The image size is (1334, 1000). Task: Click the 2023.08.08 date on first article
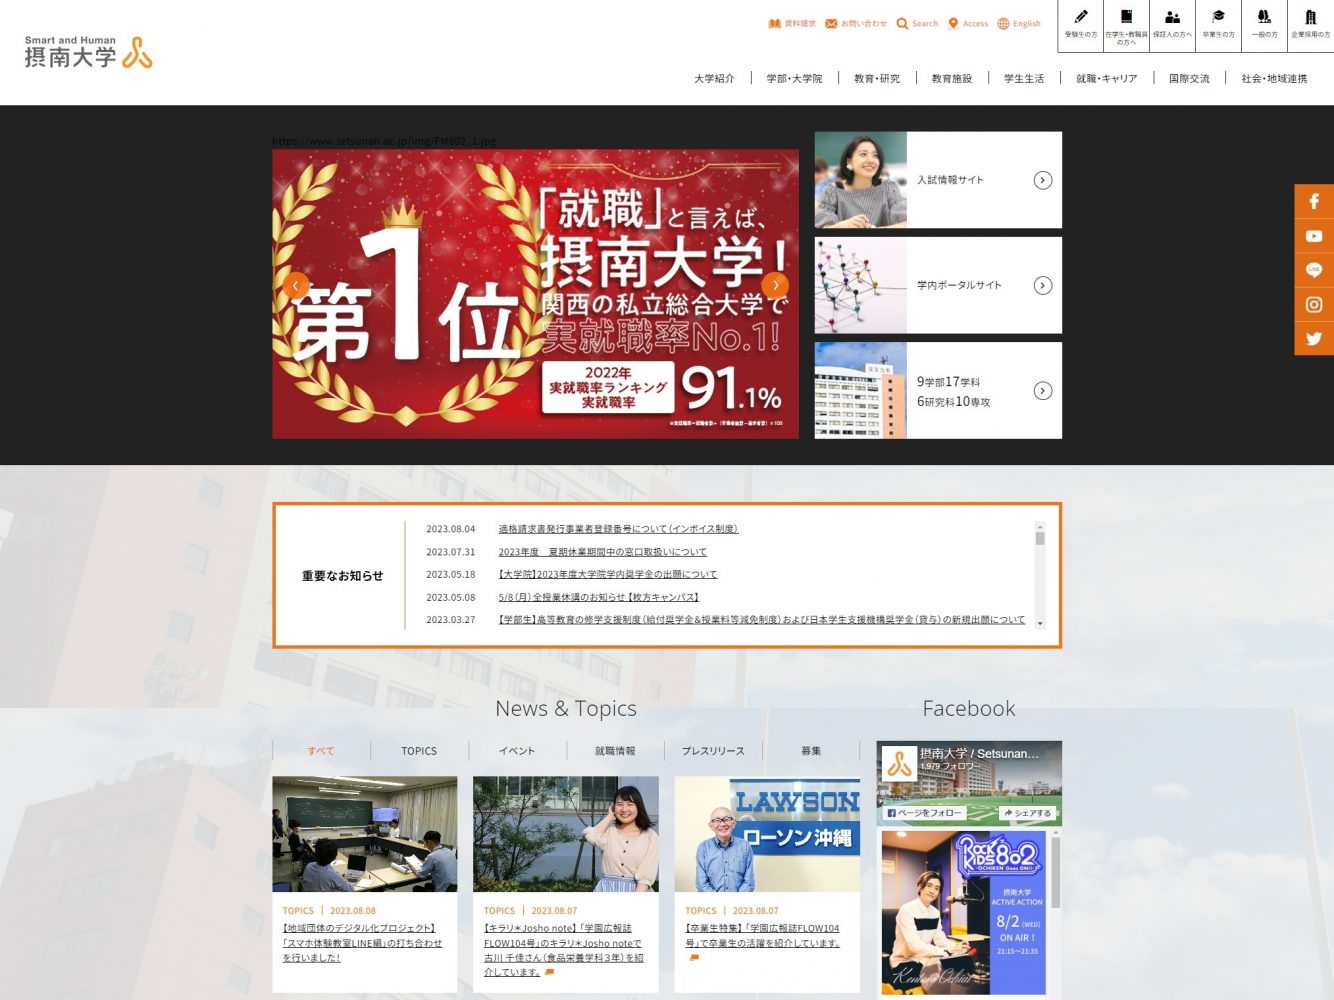[353, 911]
